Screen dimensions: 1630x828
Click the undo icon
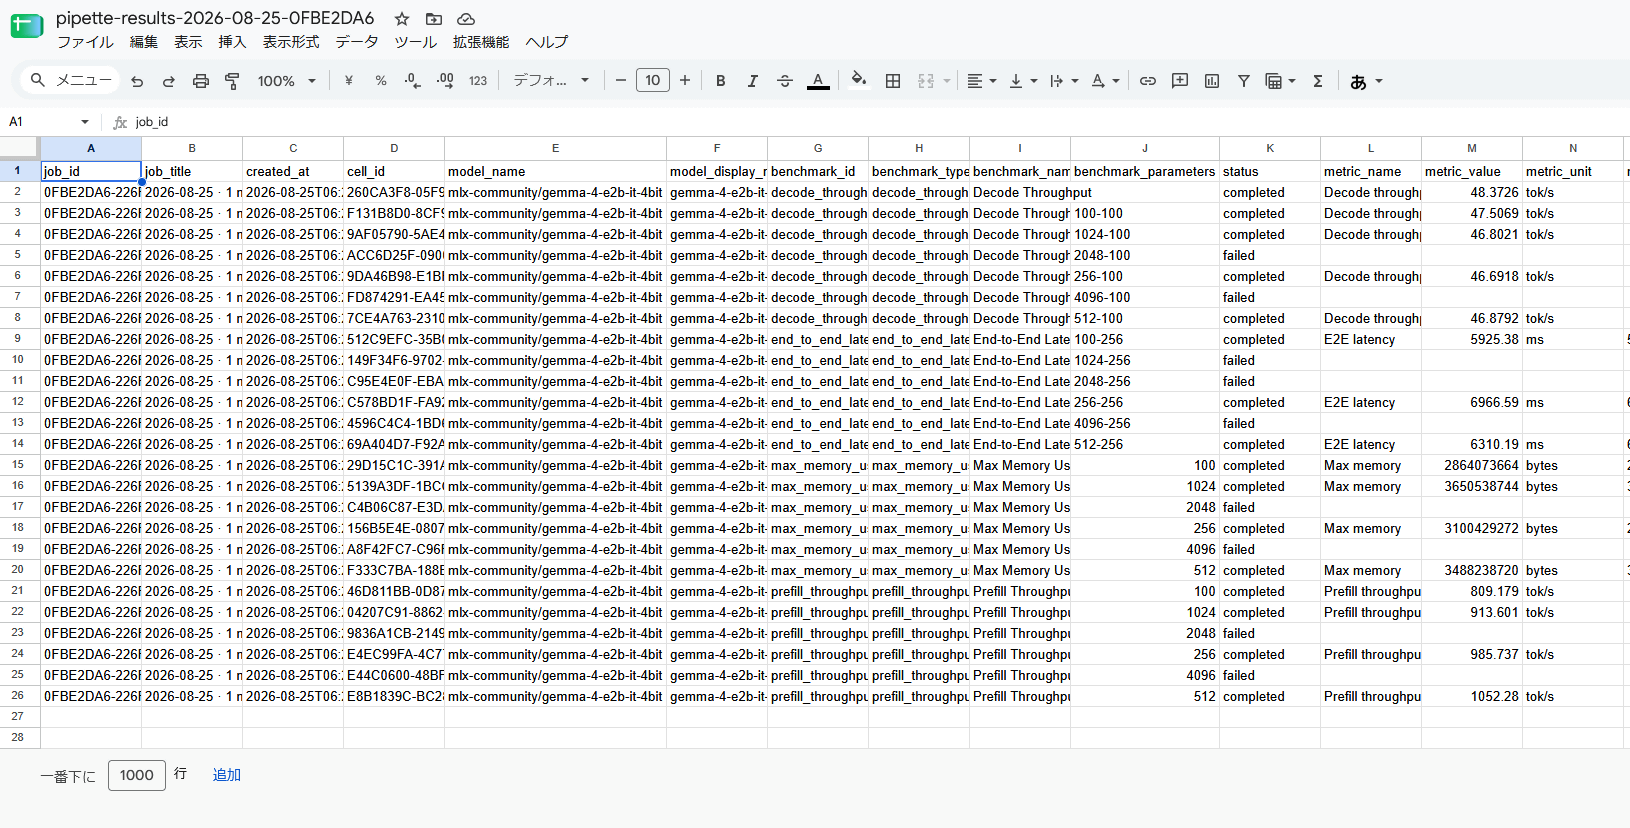click(x=137, y=81)
